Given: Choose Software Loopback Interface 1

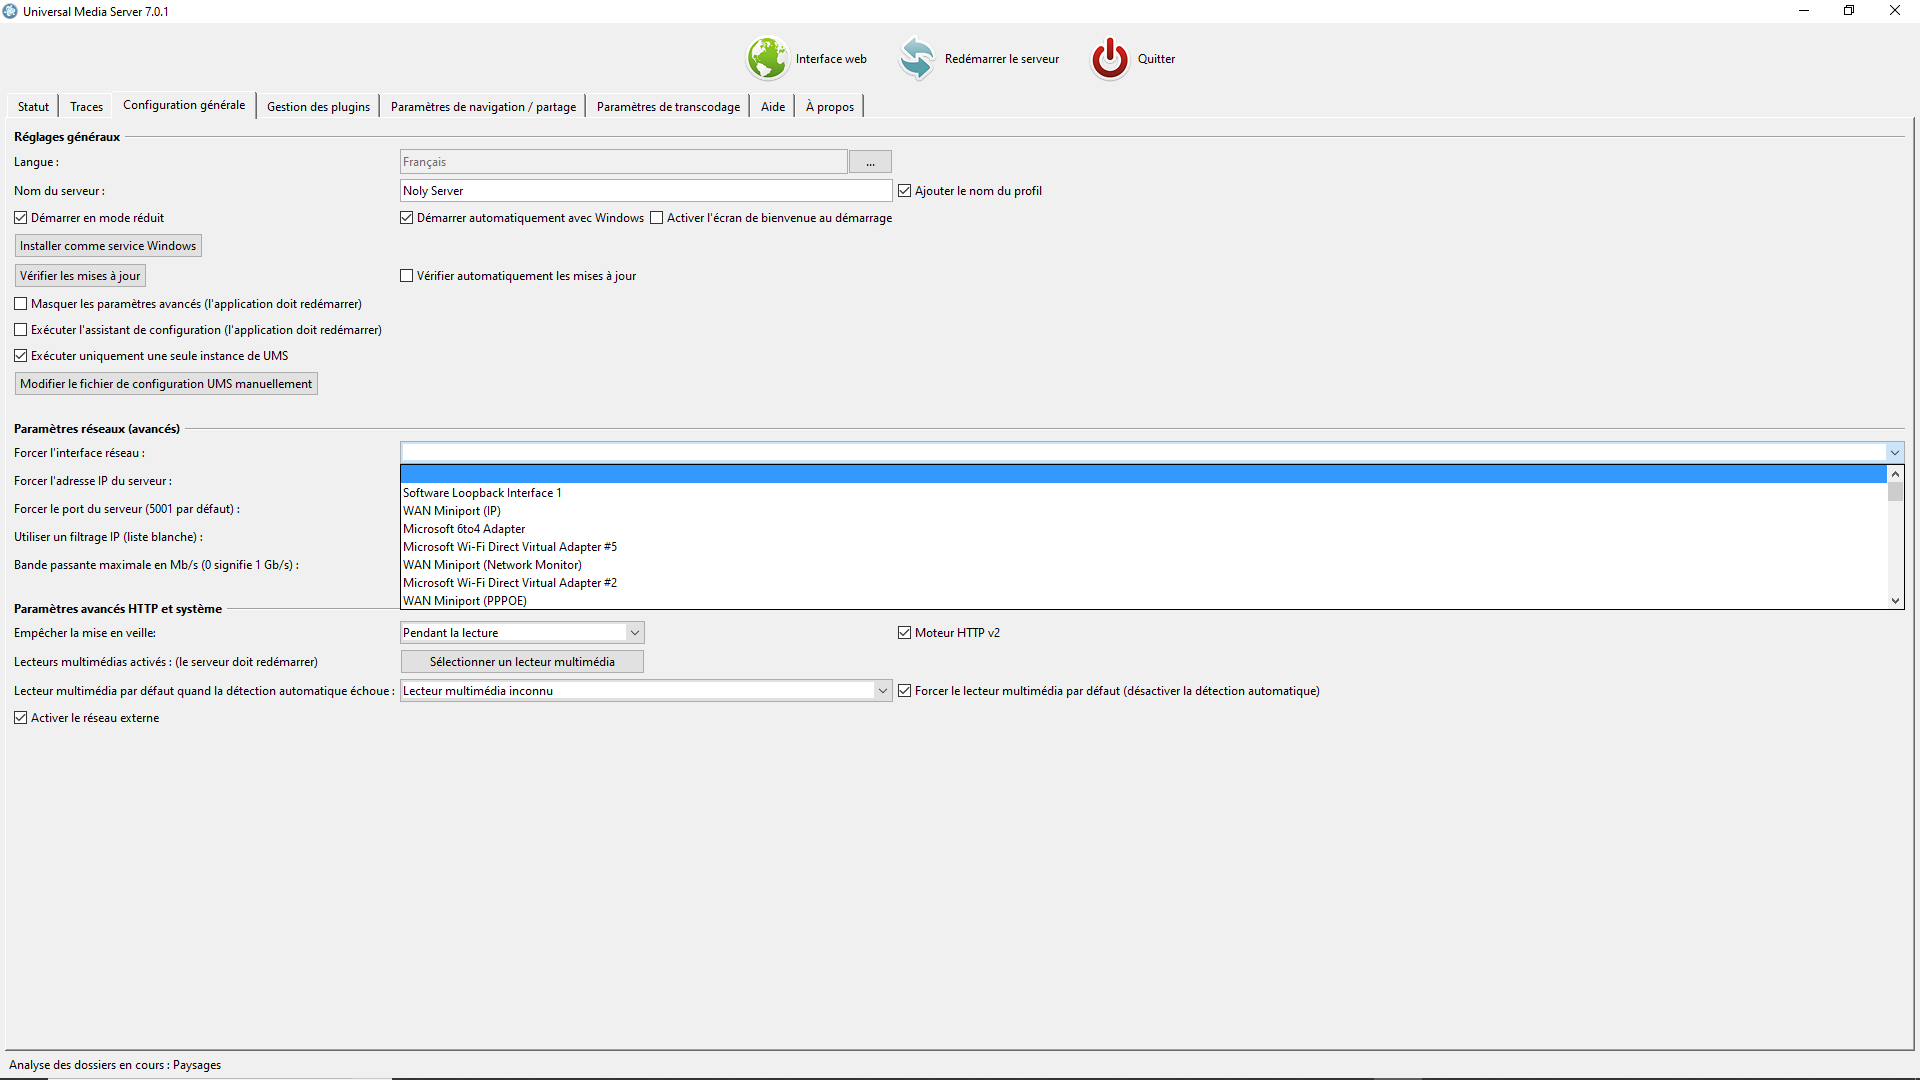Looking at the screenshot, I should [1143, 493].
